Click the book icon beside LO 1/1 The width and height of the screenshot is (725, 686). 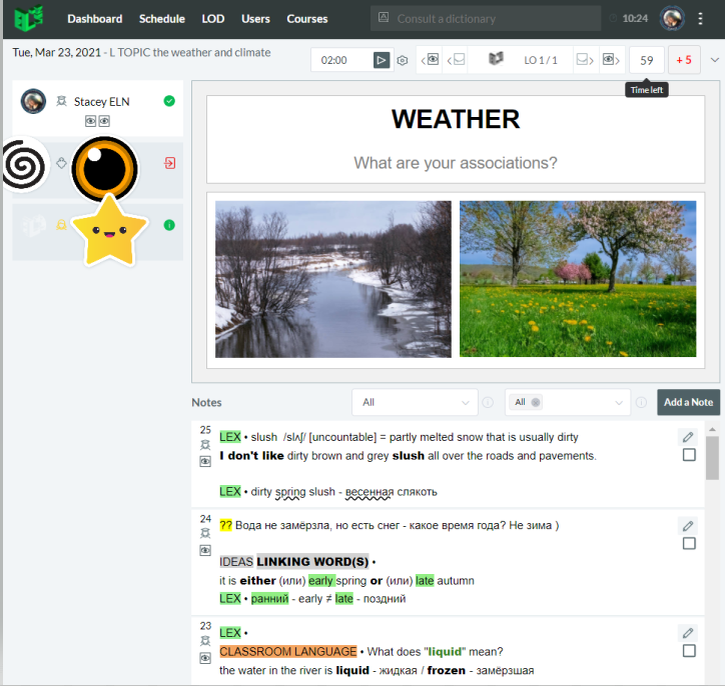point(496,59)
